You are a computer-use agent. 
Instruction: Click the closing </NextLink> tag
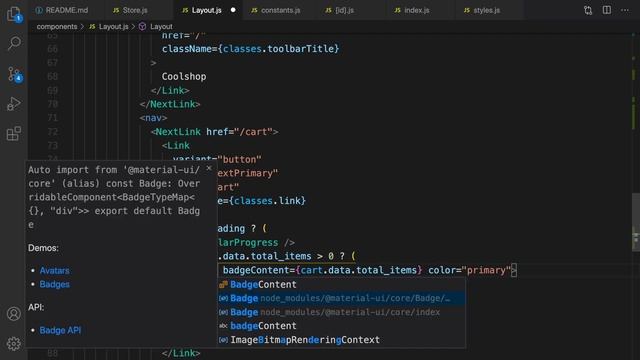click(x=170, y=104)
